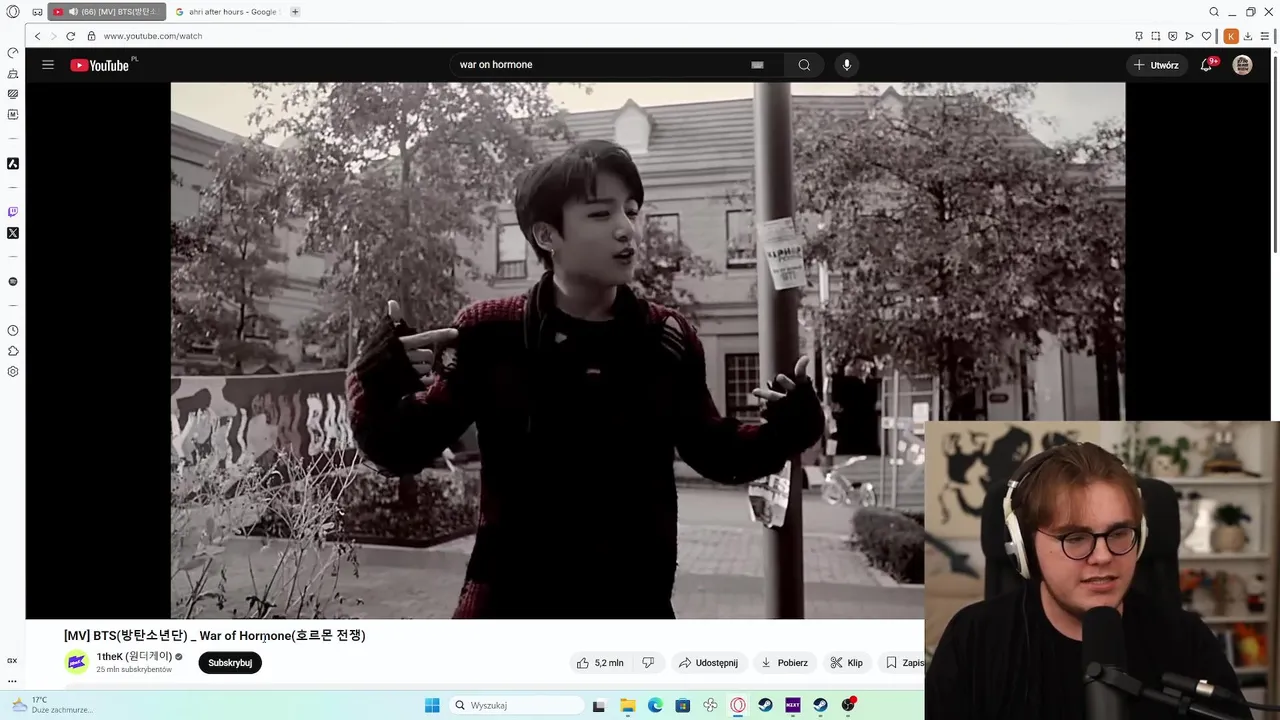This screenshot has height=720, width=1280.
Task: Open the Aria AI sidebar icon
Action: [x=13, y=163]
